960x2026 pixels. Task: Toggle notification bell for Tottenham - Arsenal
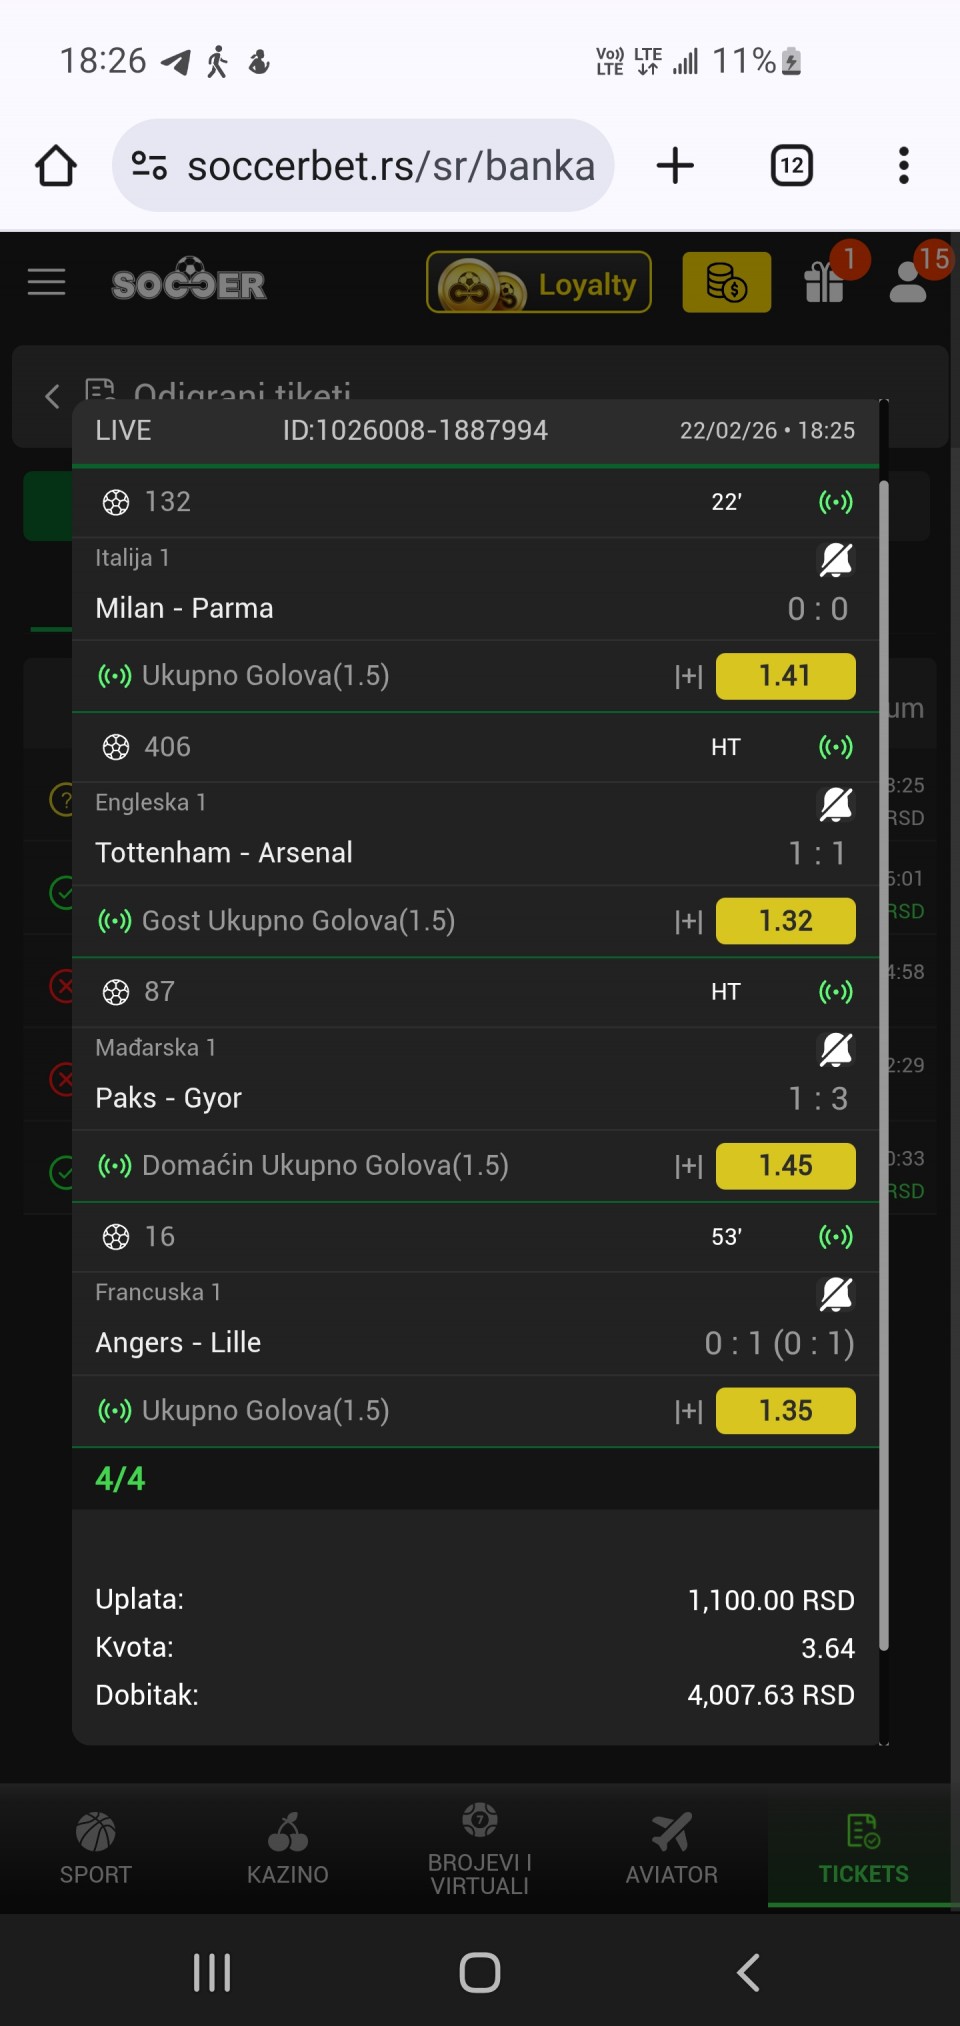[836, 804]
